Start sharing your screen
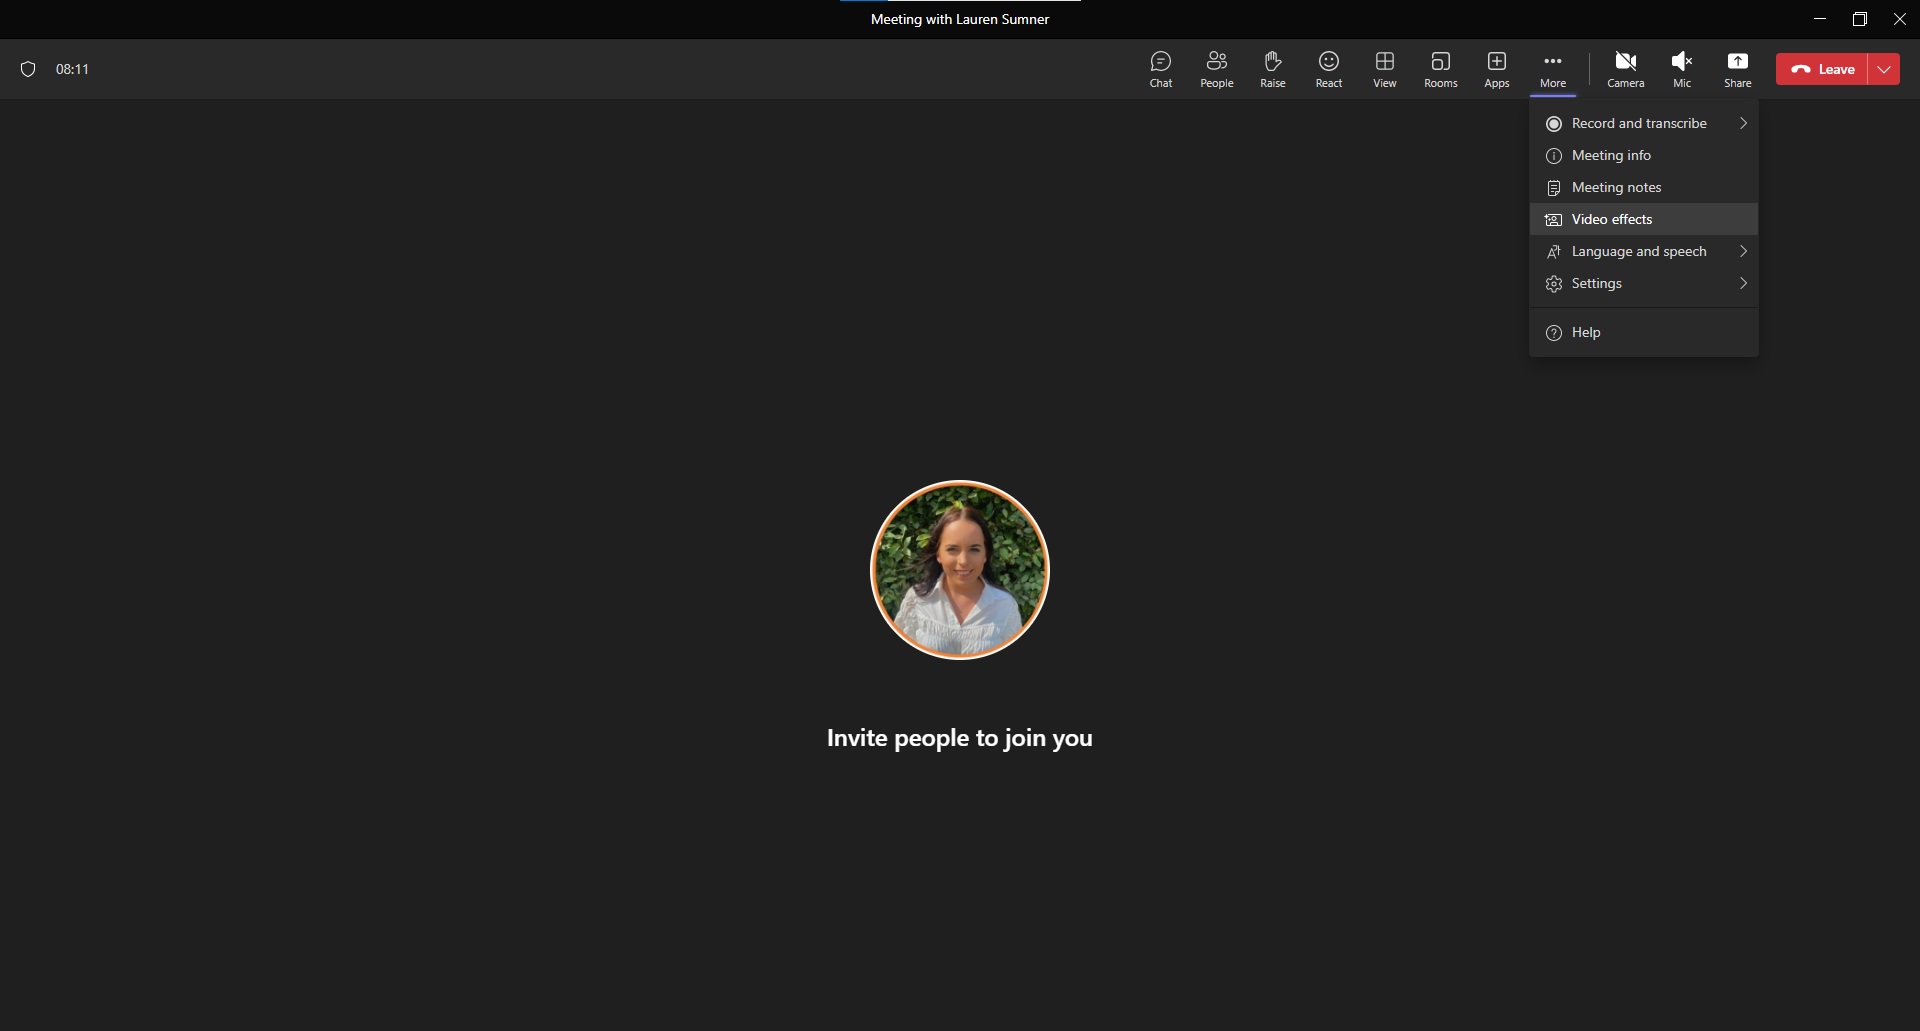The image size is (1920, 1031). coord(1737,68)
